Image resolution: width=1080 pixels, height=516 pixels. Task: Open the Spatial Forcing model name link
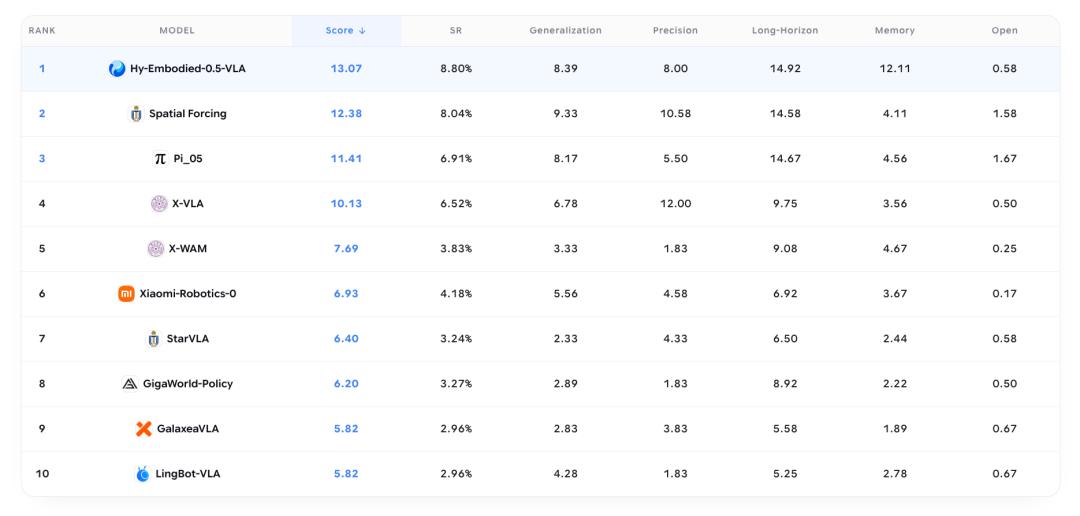click(187, 114)
